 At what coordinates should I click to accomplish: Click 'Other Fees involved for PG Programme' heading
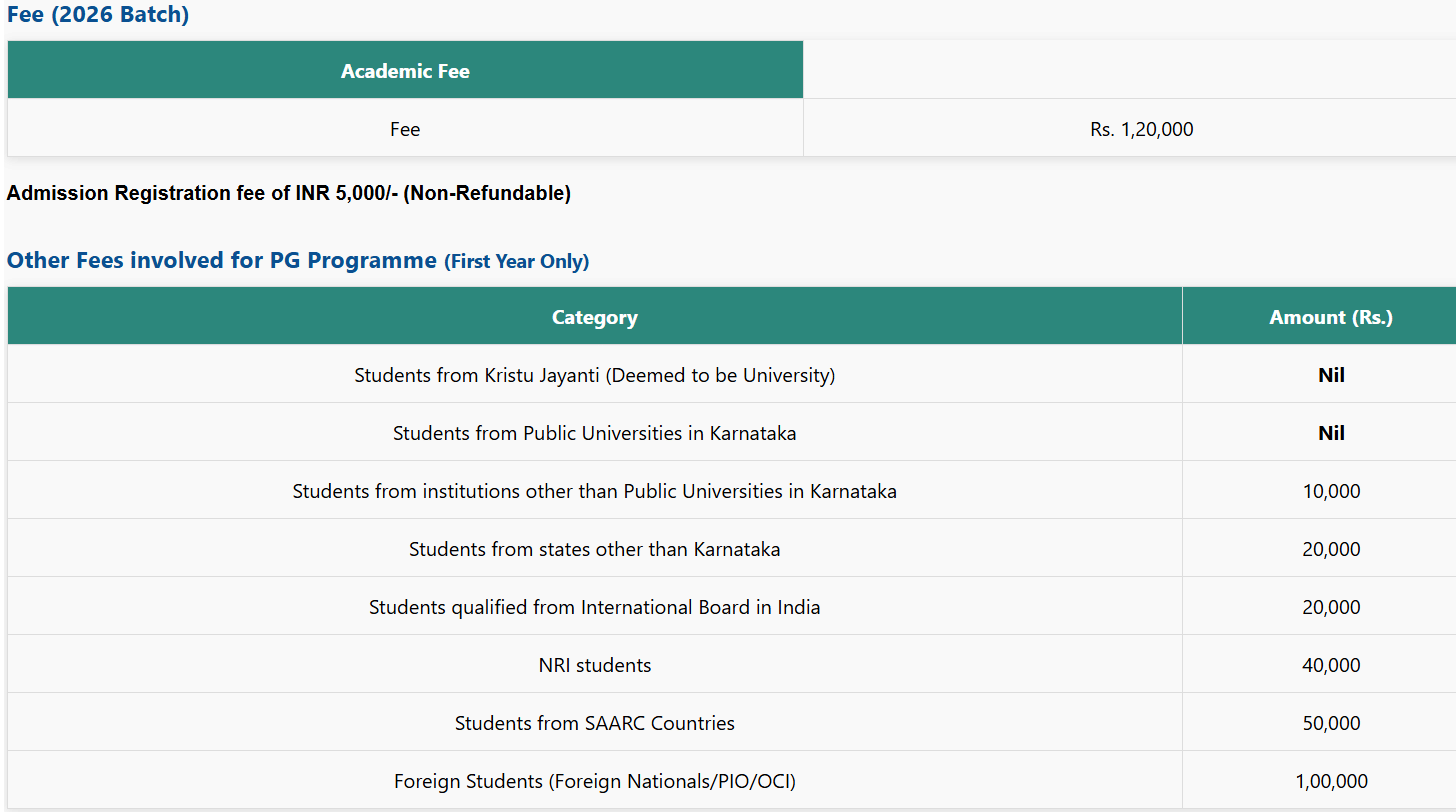(x=222, y=260)
